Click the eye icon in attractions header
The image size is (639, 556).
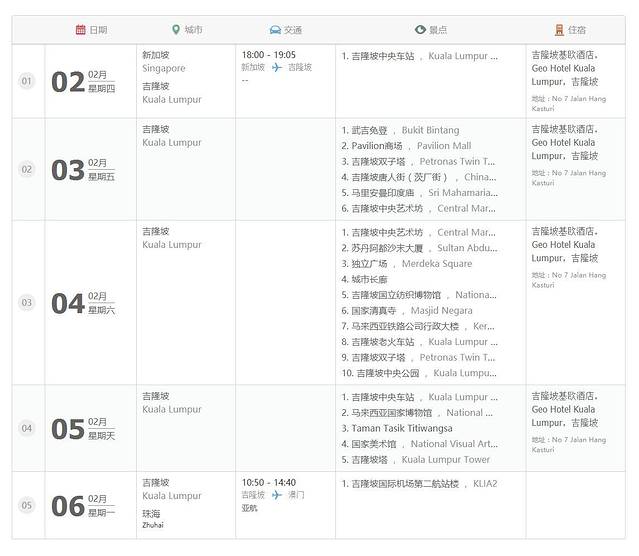[420, 30]
